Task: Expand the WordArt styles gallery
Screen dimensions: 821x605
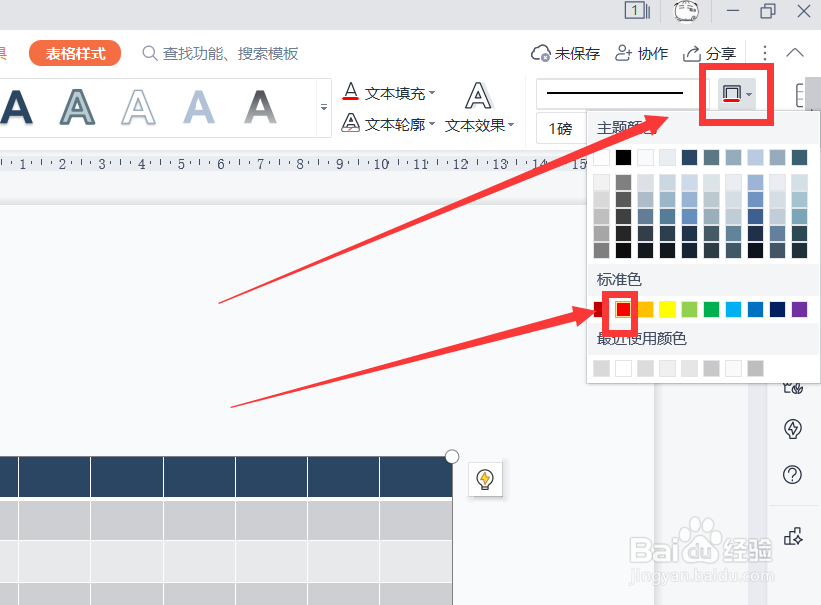Action: tap(324, 107)
